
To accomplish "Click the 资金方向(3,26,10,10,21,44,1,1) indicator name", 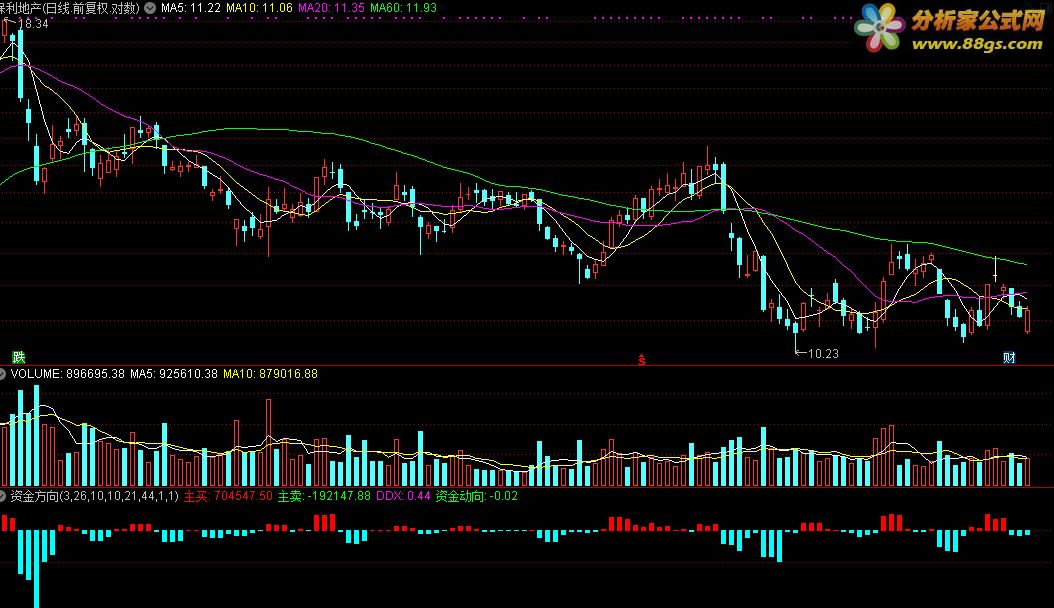I will pos(95,496).
